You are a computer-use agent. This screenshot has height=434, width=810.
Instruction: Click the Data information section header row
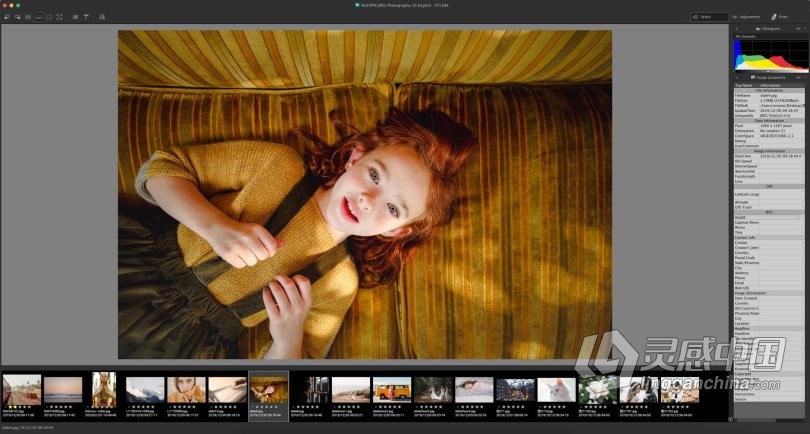[x=769, y=121]
